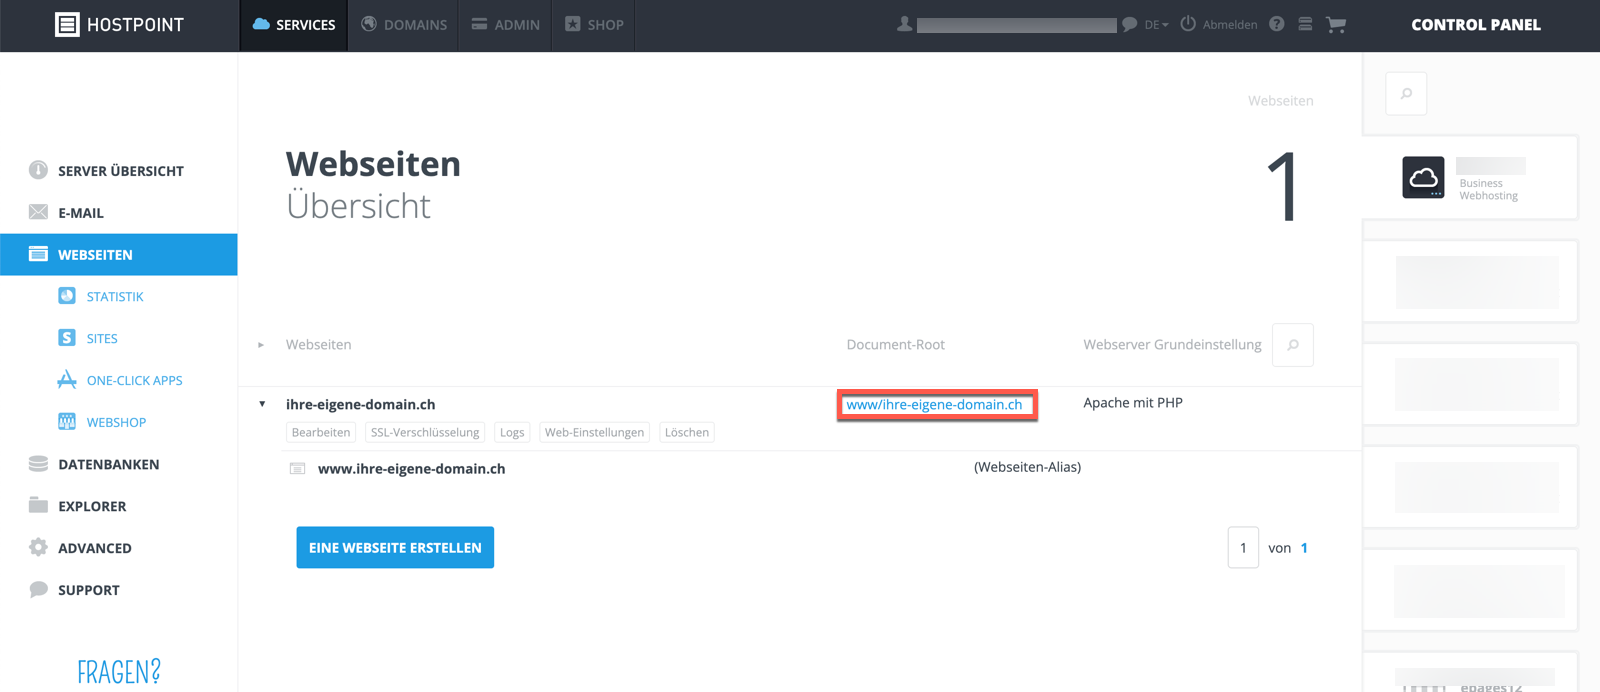Click the Bearbeiten button
The image size is (1600, 692).
321,433
